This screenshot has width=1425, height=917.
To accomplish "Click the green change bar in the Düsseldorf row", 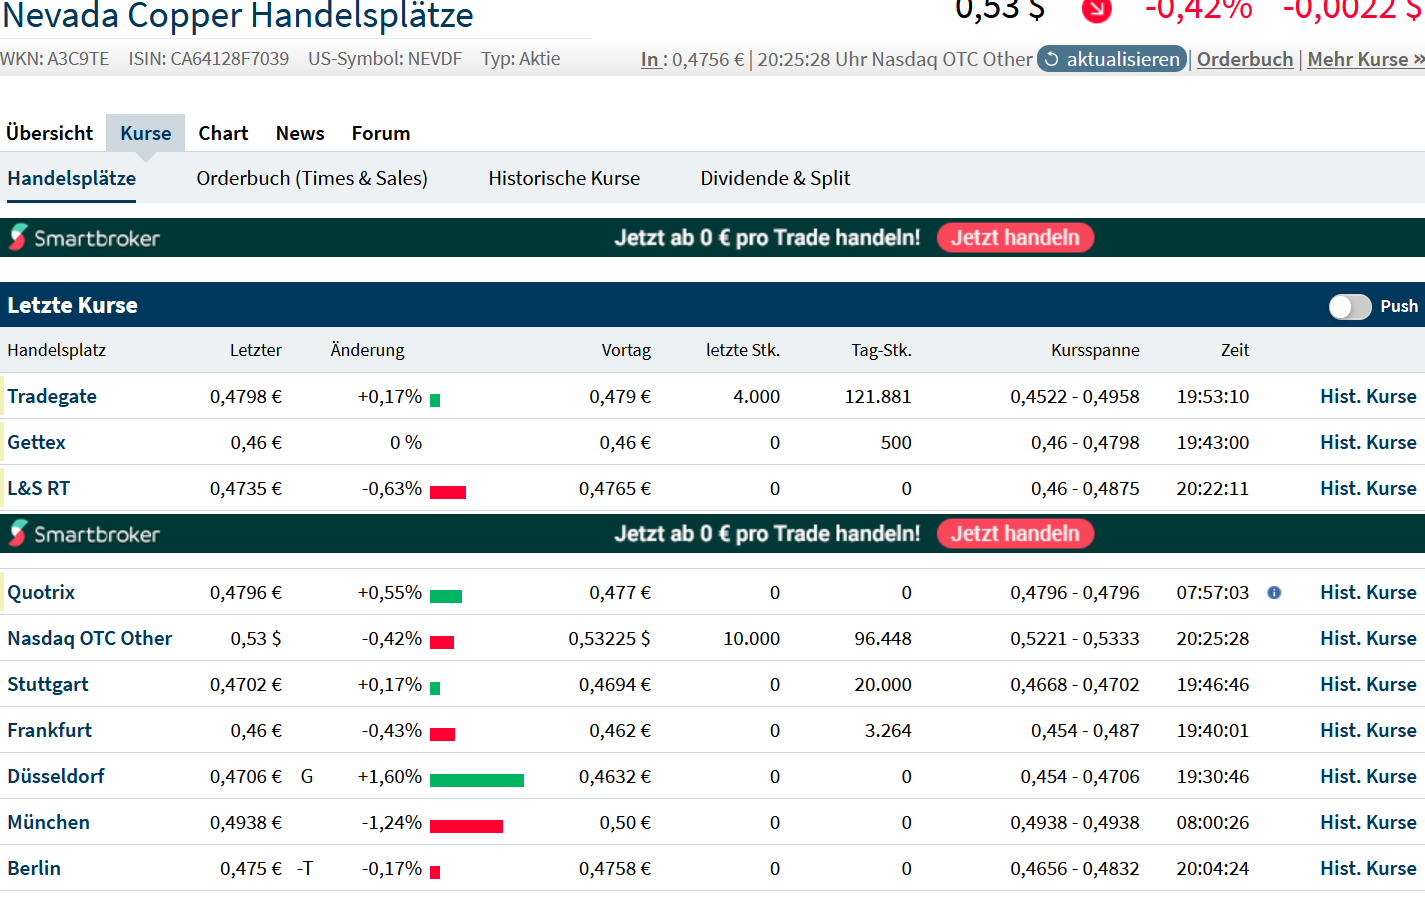I will pos(476,780).
